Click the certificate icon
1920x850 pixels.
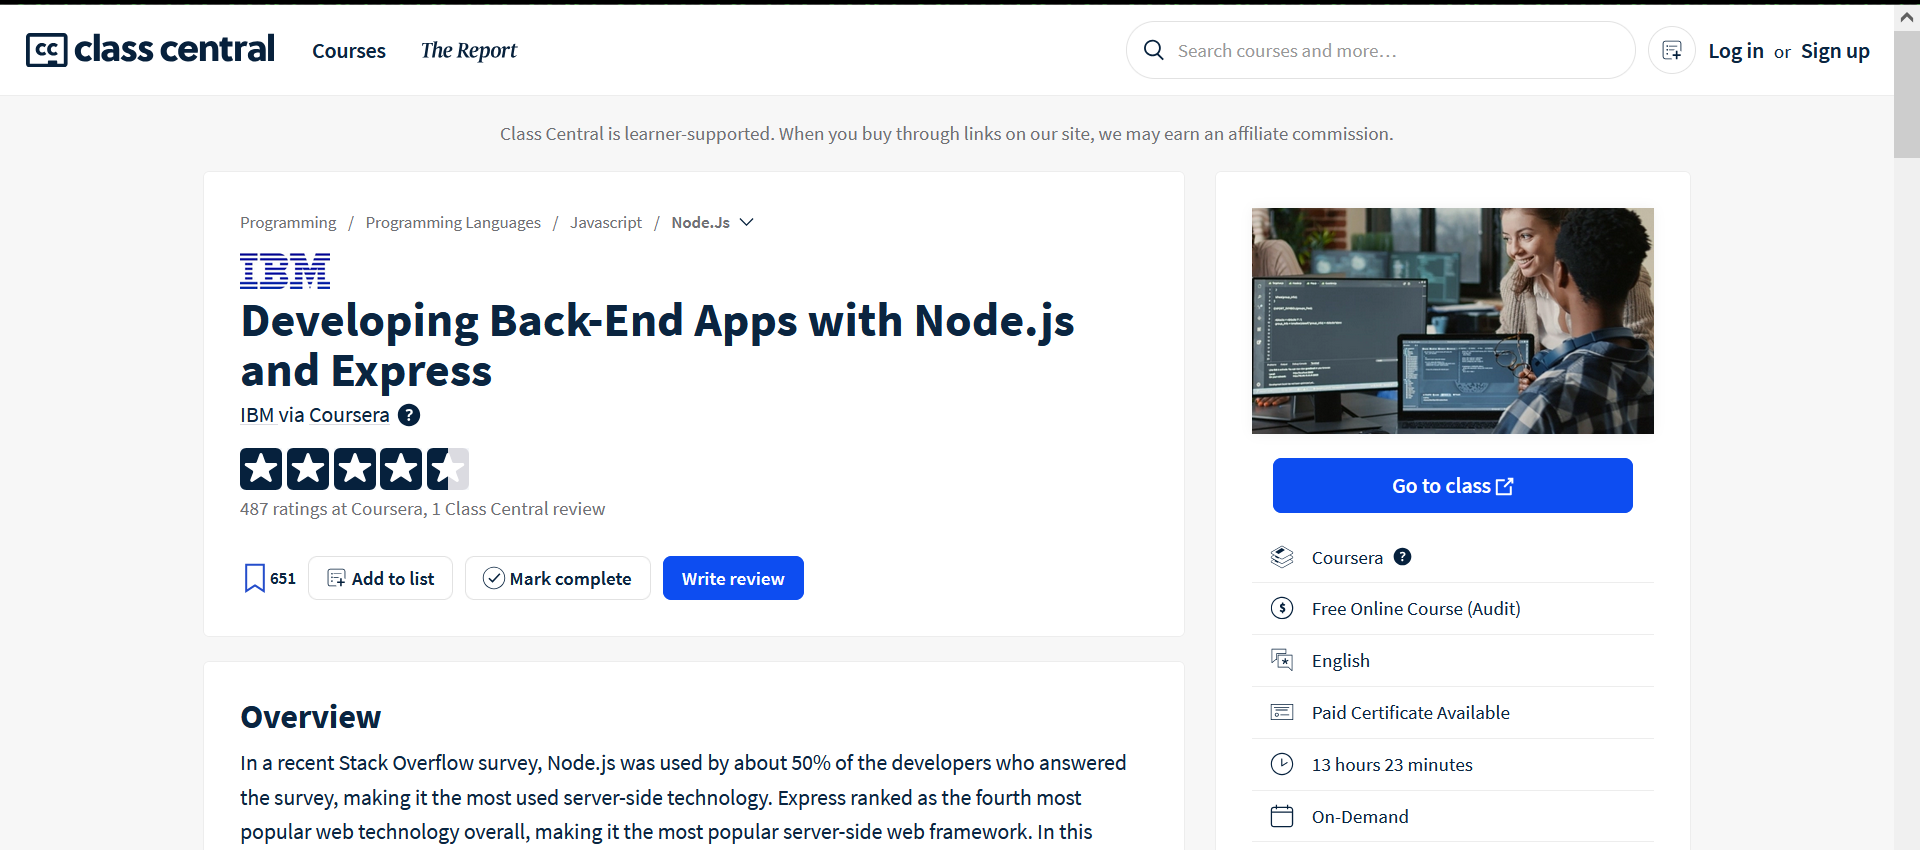(x=1282, y=712)
